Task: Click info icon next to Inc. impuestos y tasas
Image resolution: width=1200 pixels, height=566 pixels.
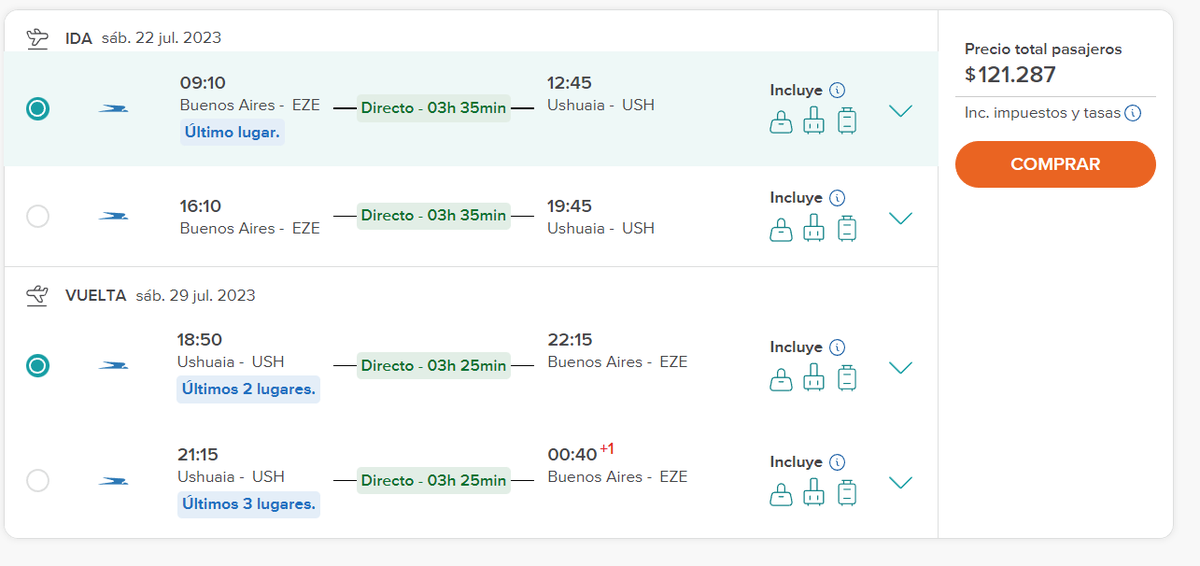Action: 1133,113
